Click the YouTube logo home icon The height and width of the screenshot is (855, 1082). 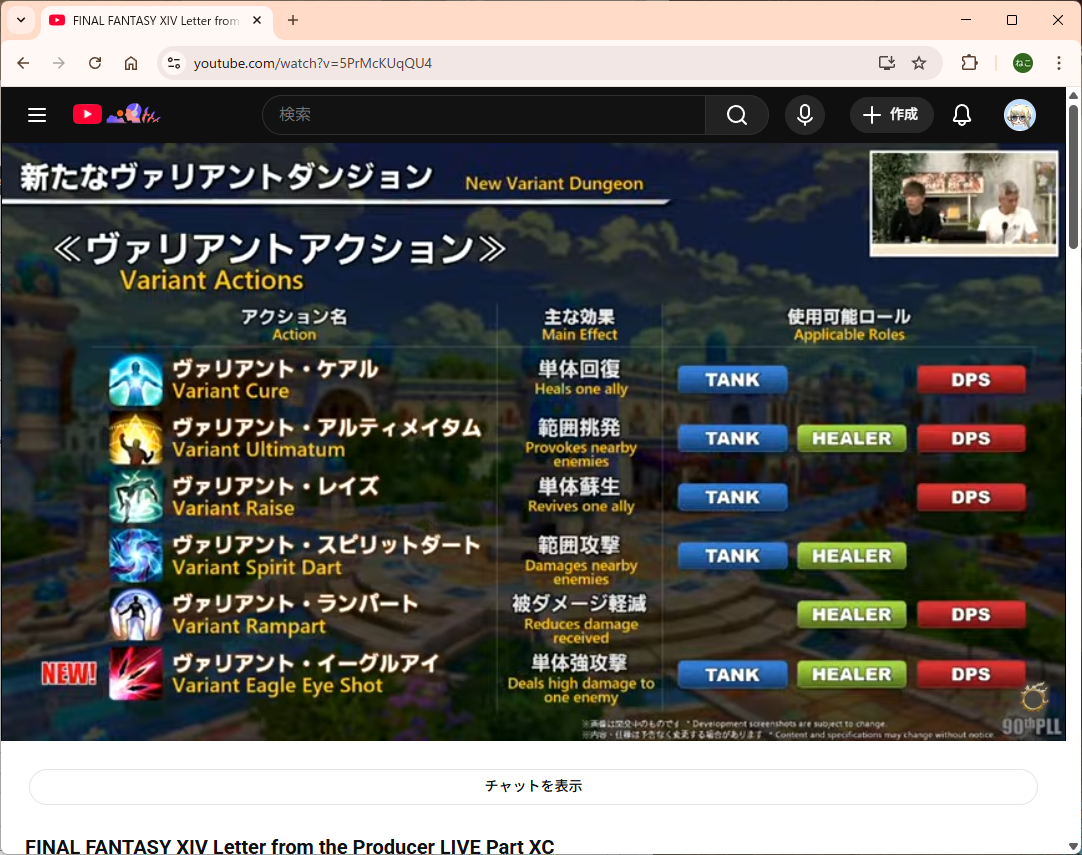tap(88, 115)
